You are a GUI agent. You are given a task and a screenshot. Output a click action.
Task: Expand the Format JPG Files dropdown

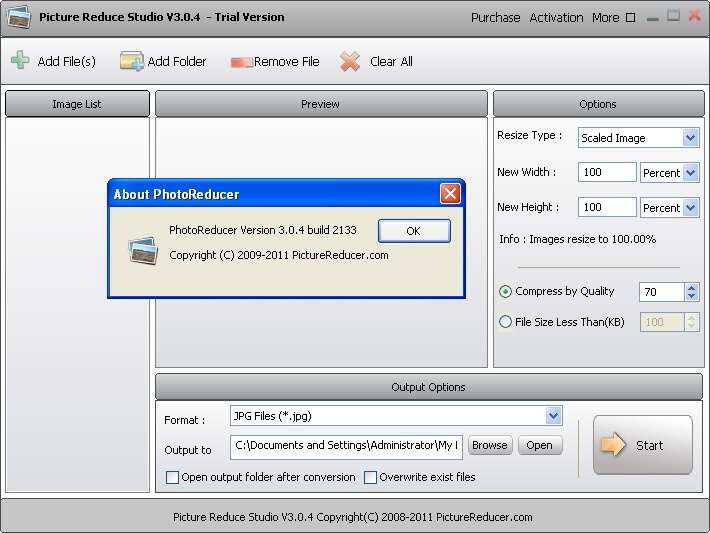pyautogui.click(x=553, y=416)
